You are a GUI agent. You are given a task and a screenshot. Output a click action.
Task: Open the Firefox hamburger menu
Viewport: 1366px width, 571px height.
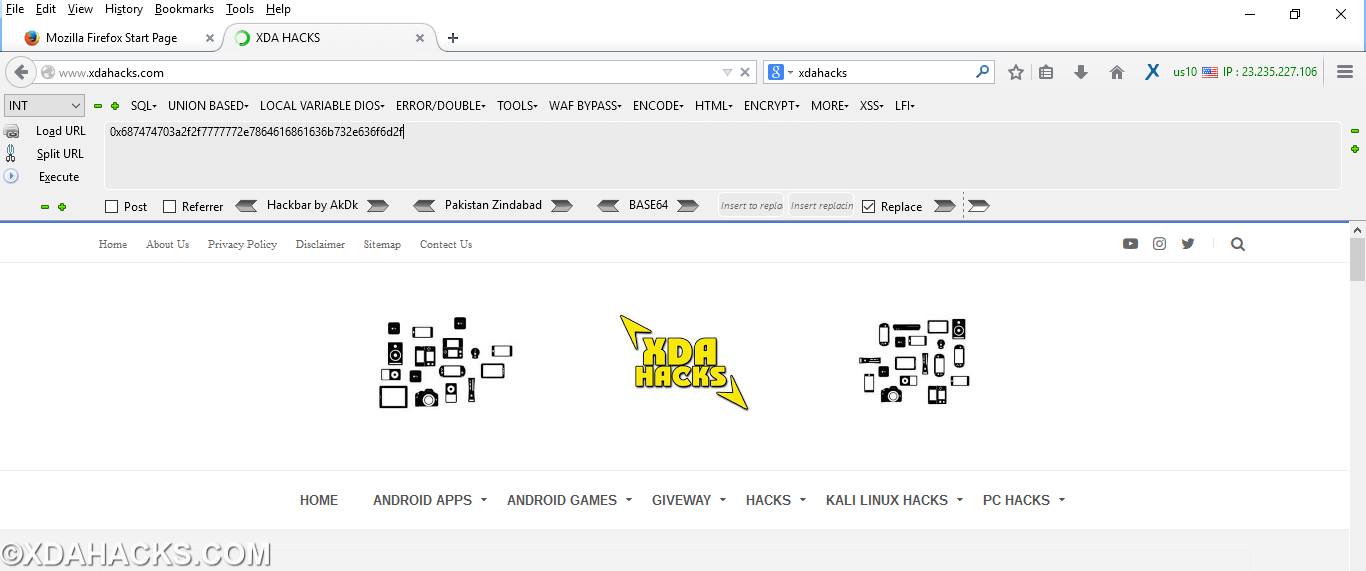[x=1345, y=72]
